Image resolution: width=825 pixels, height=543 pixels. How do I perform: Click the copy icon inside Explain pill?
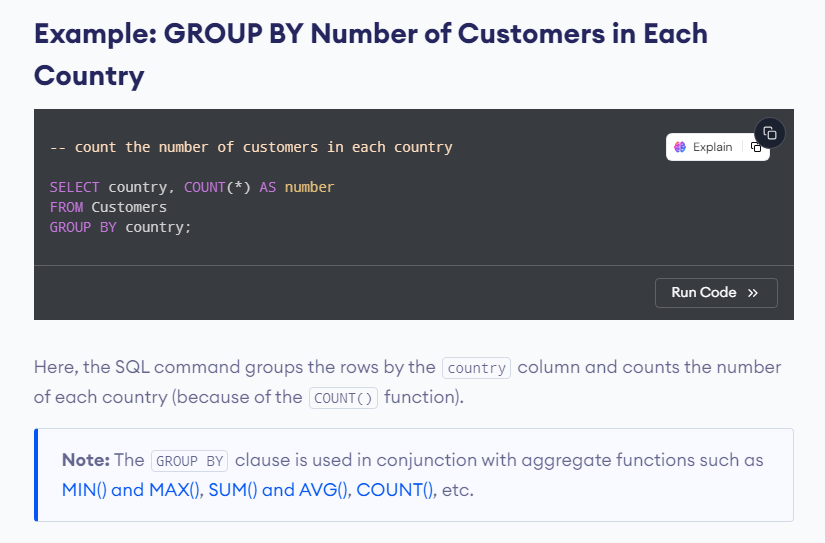756,147
